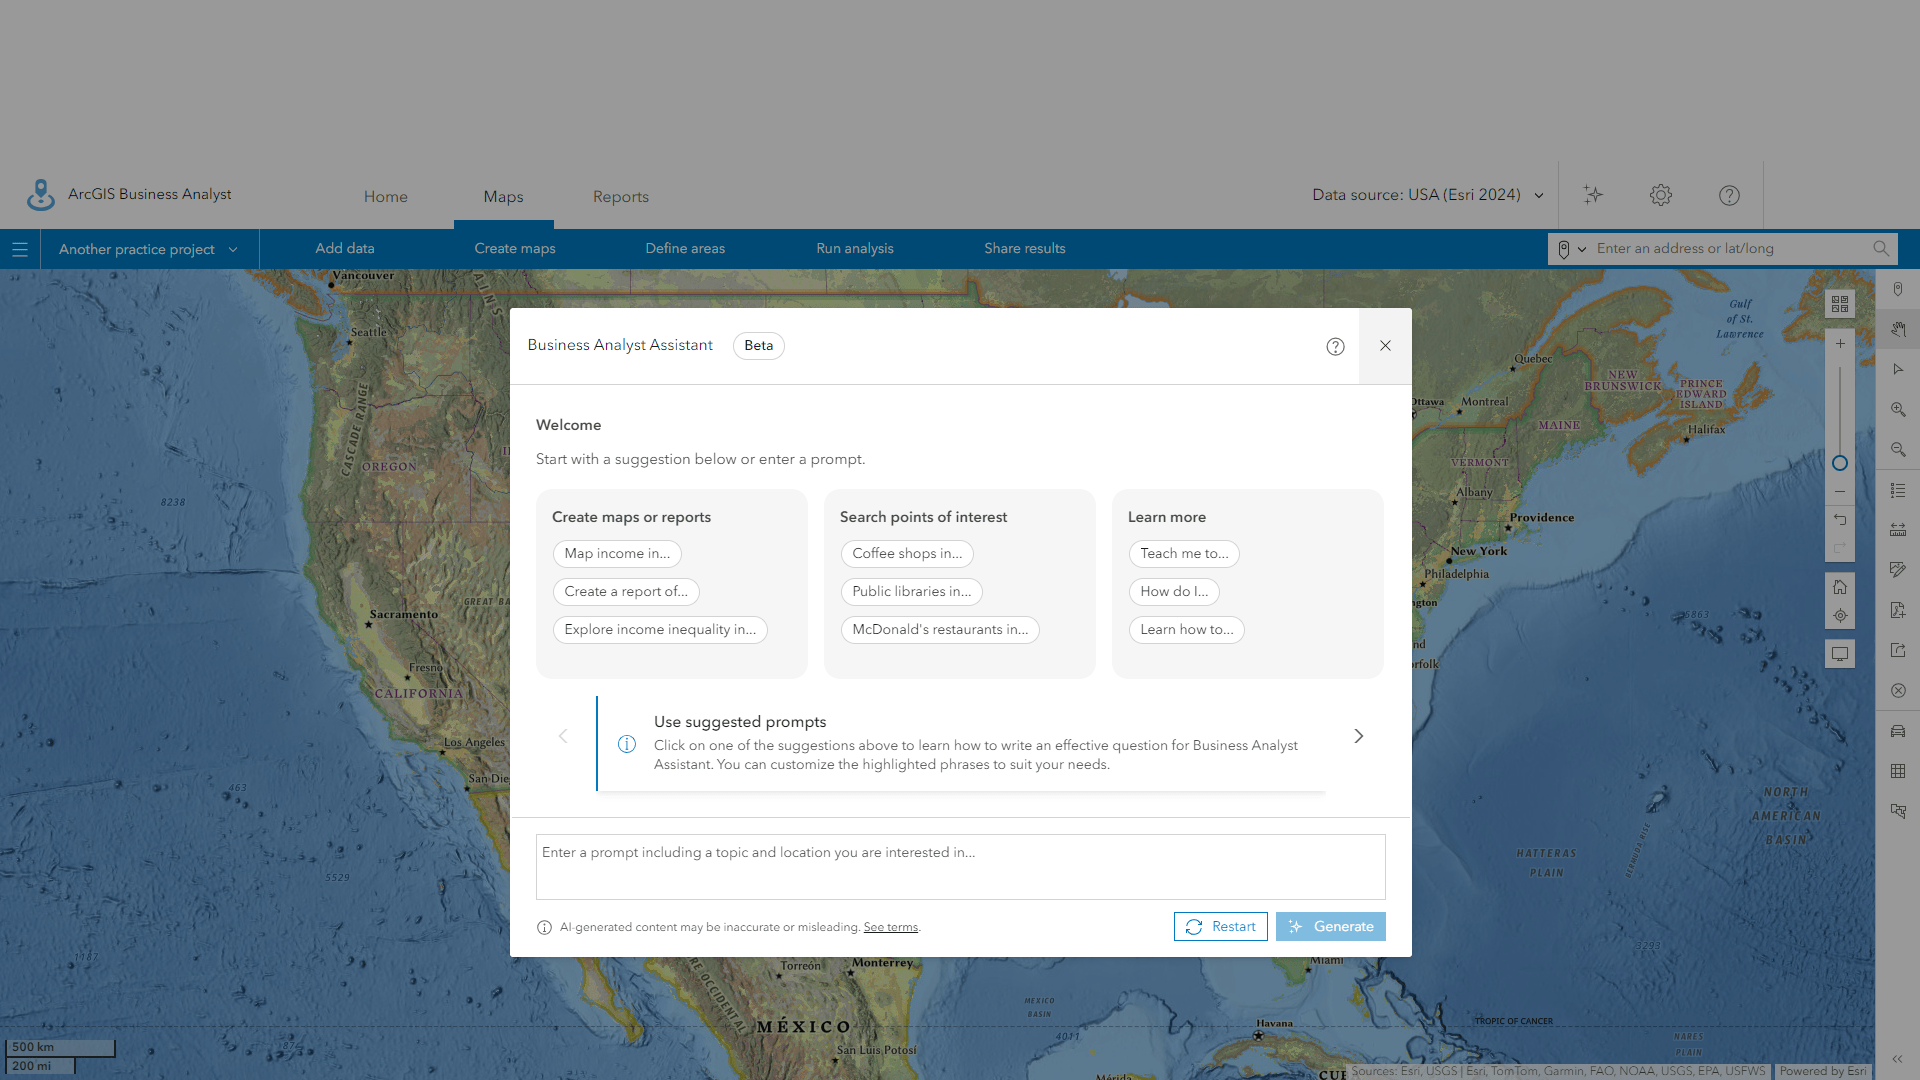Viewport: 1920px width, 1080px height.
Task: Switch to the Reports tab
Action: [x=620, y=196]
